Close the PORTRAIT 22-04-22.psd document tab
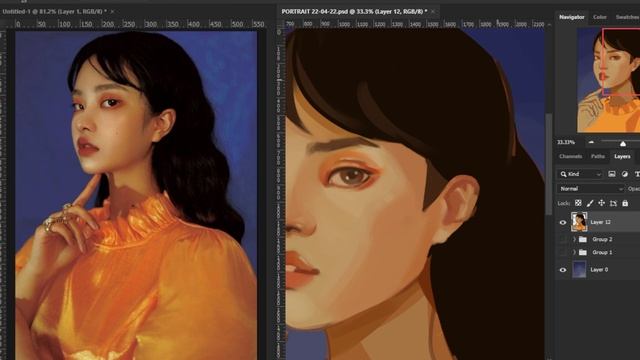The image size is (640, 360). coord(433,11)
